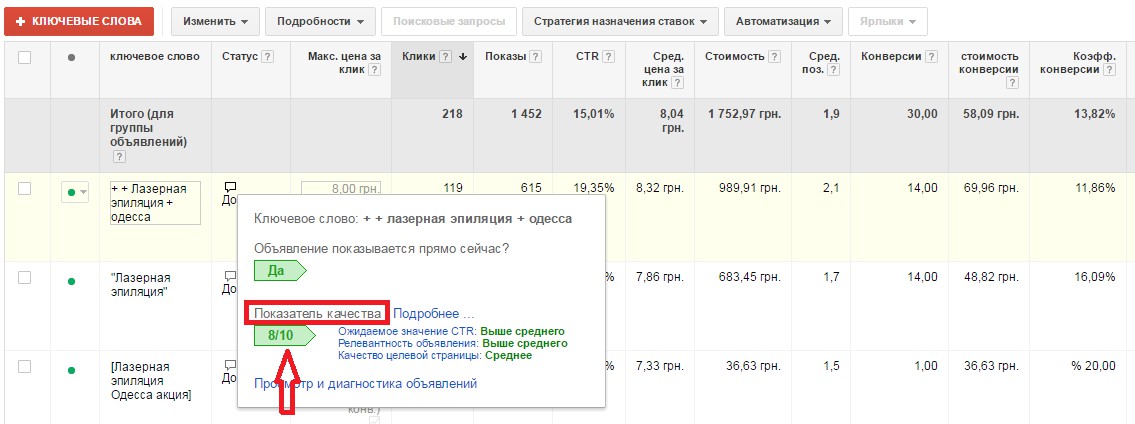
Task: Click the 48,82 грн. conversion cost cell
Action: pos(992,276)
